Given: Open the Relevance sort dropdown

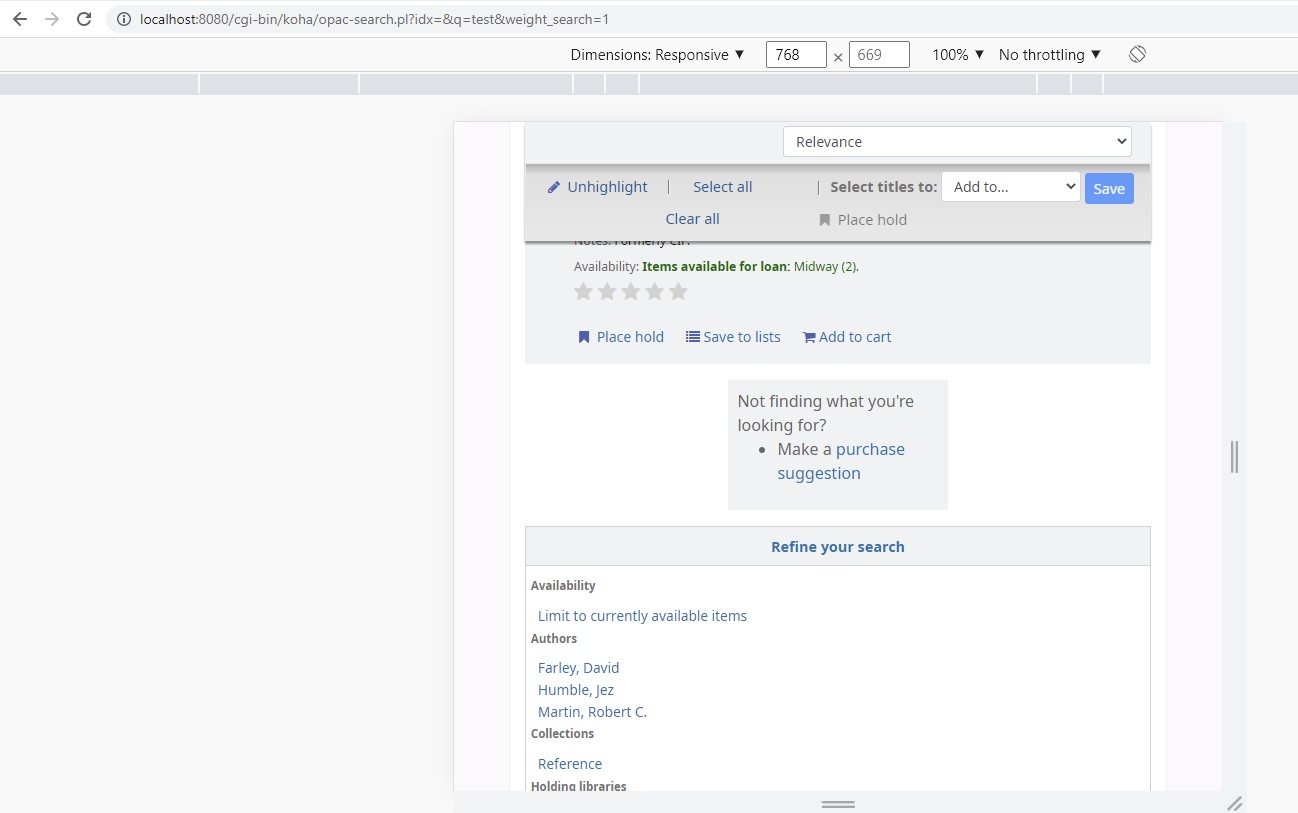Looking at the screenshot, I should [956, 142].
